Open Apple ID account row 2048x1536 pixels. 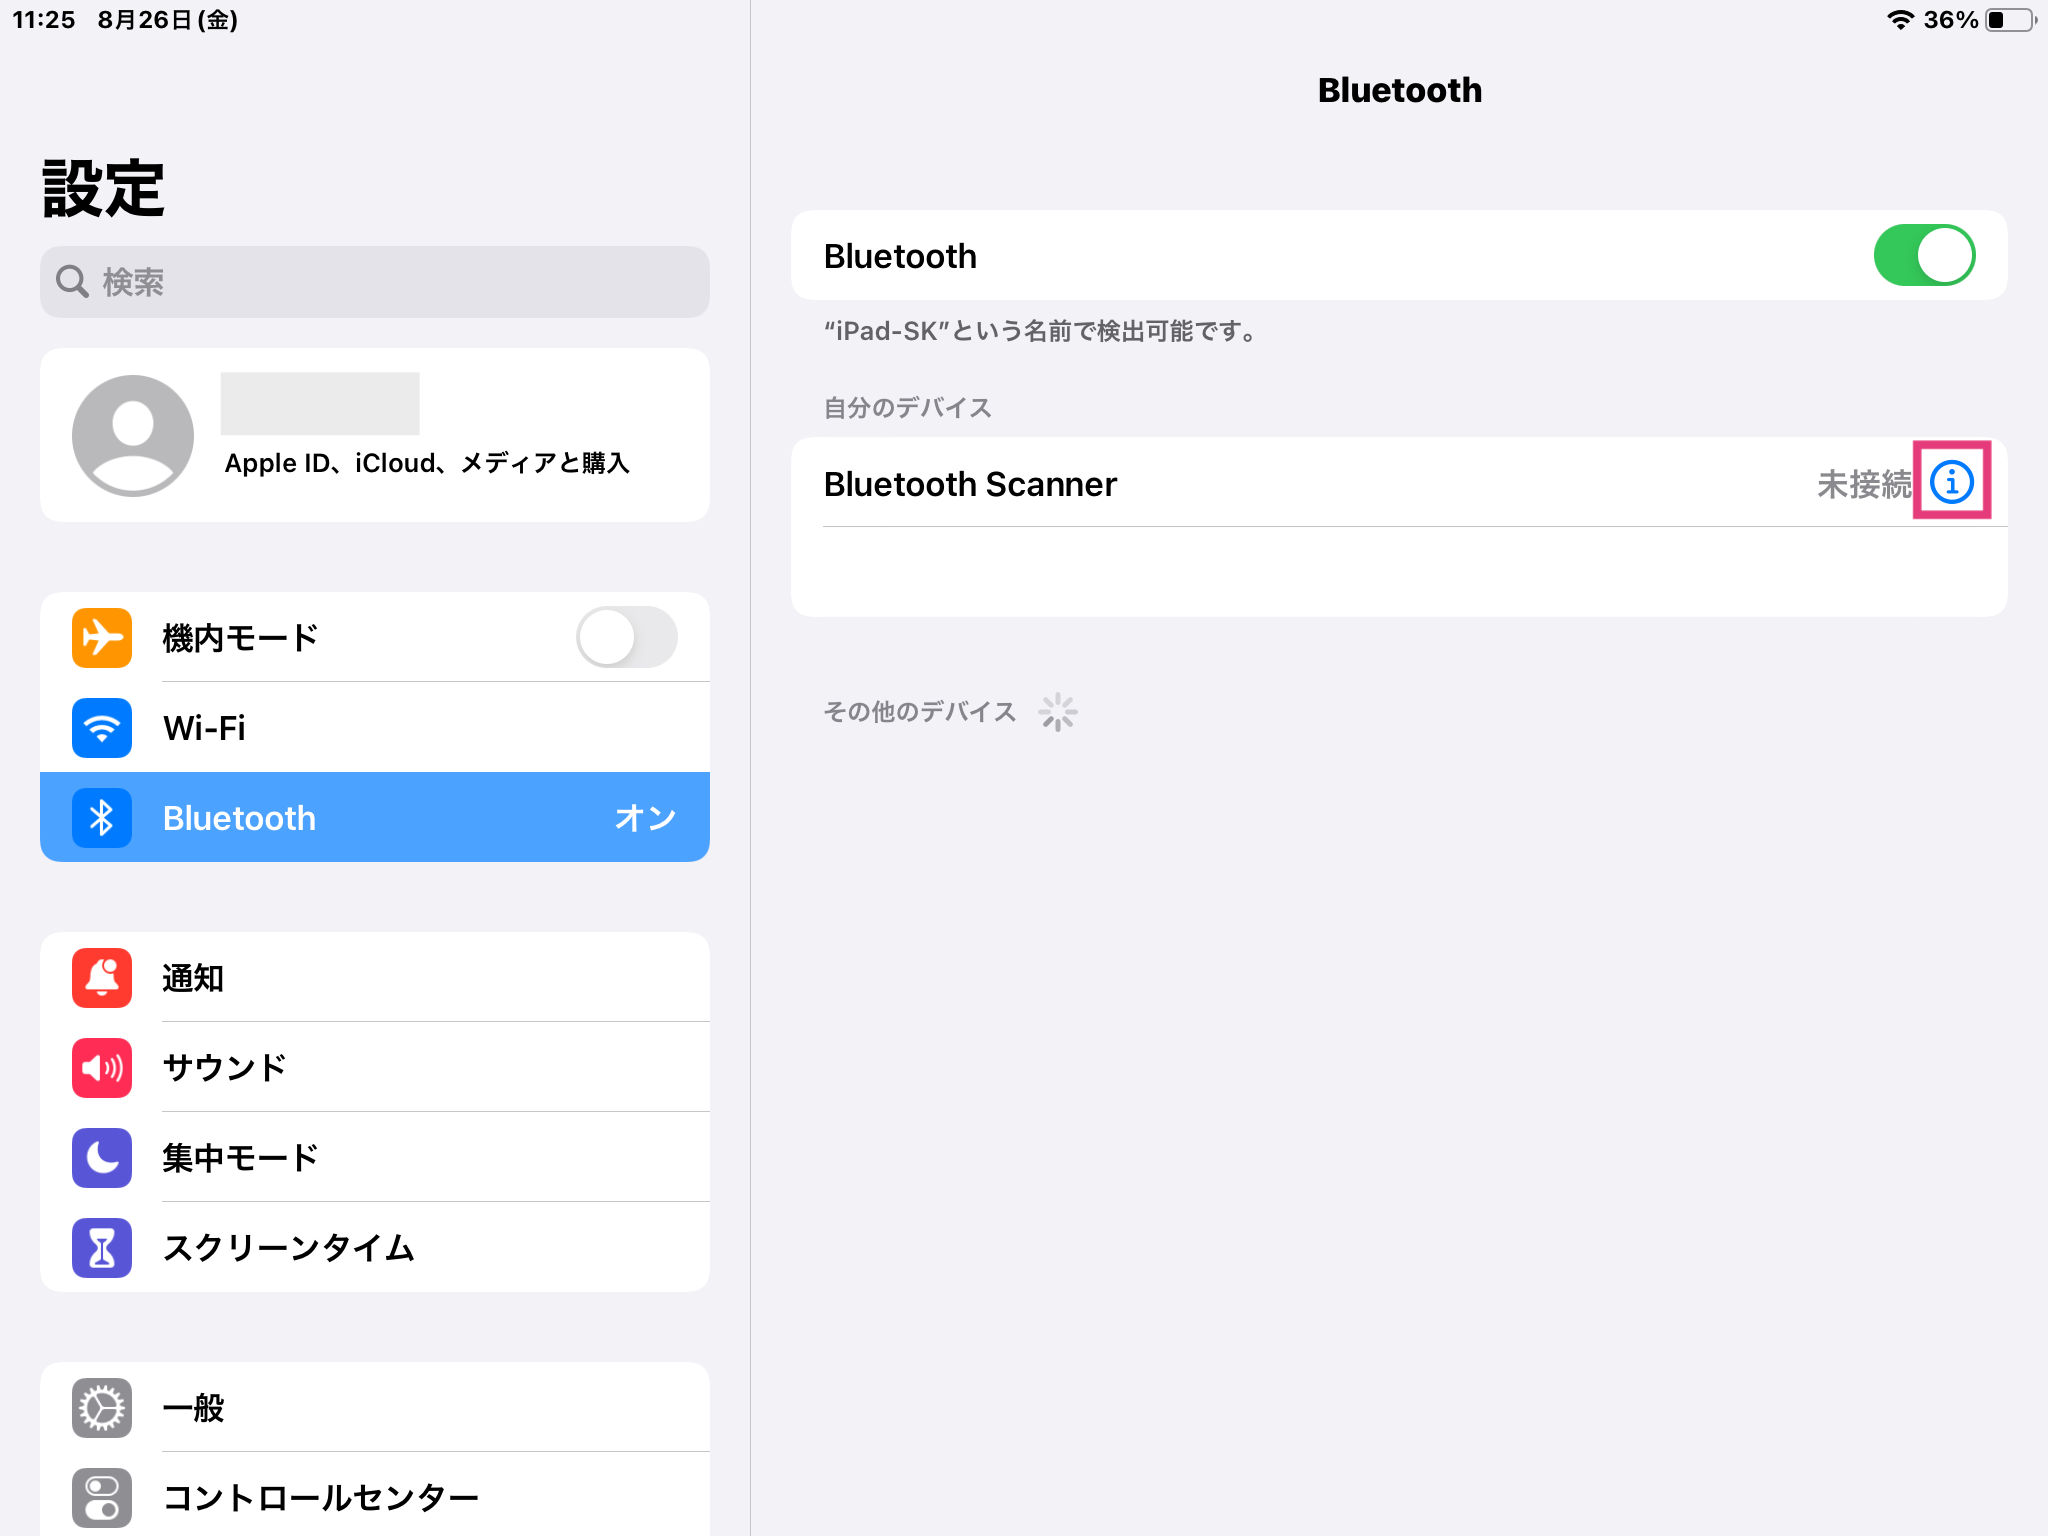point(375,435)
